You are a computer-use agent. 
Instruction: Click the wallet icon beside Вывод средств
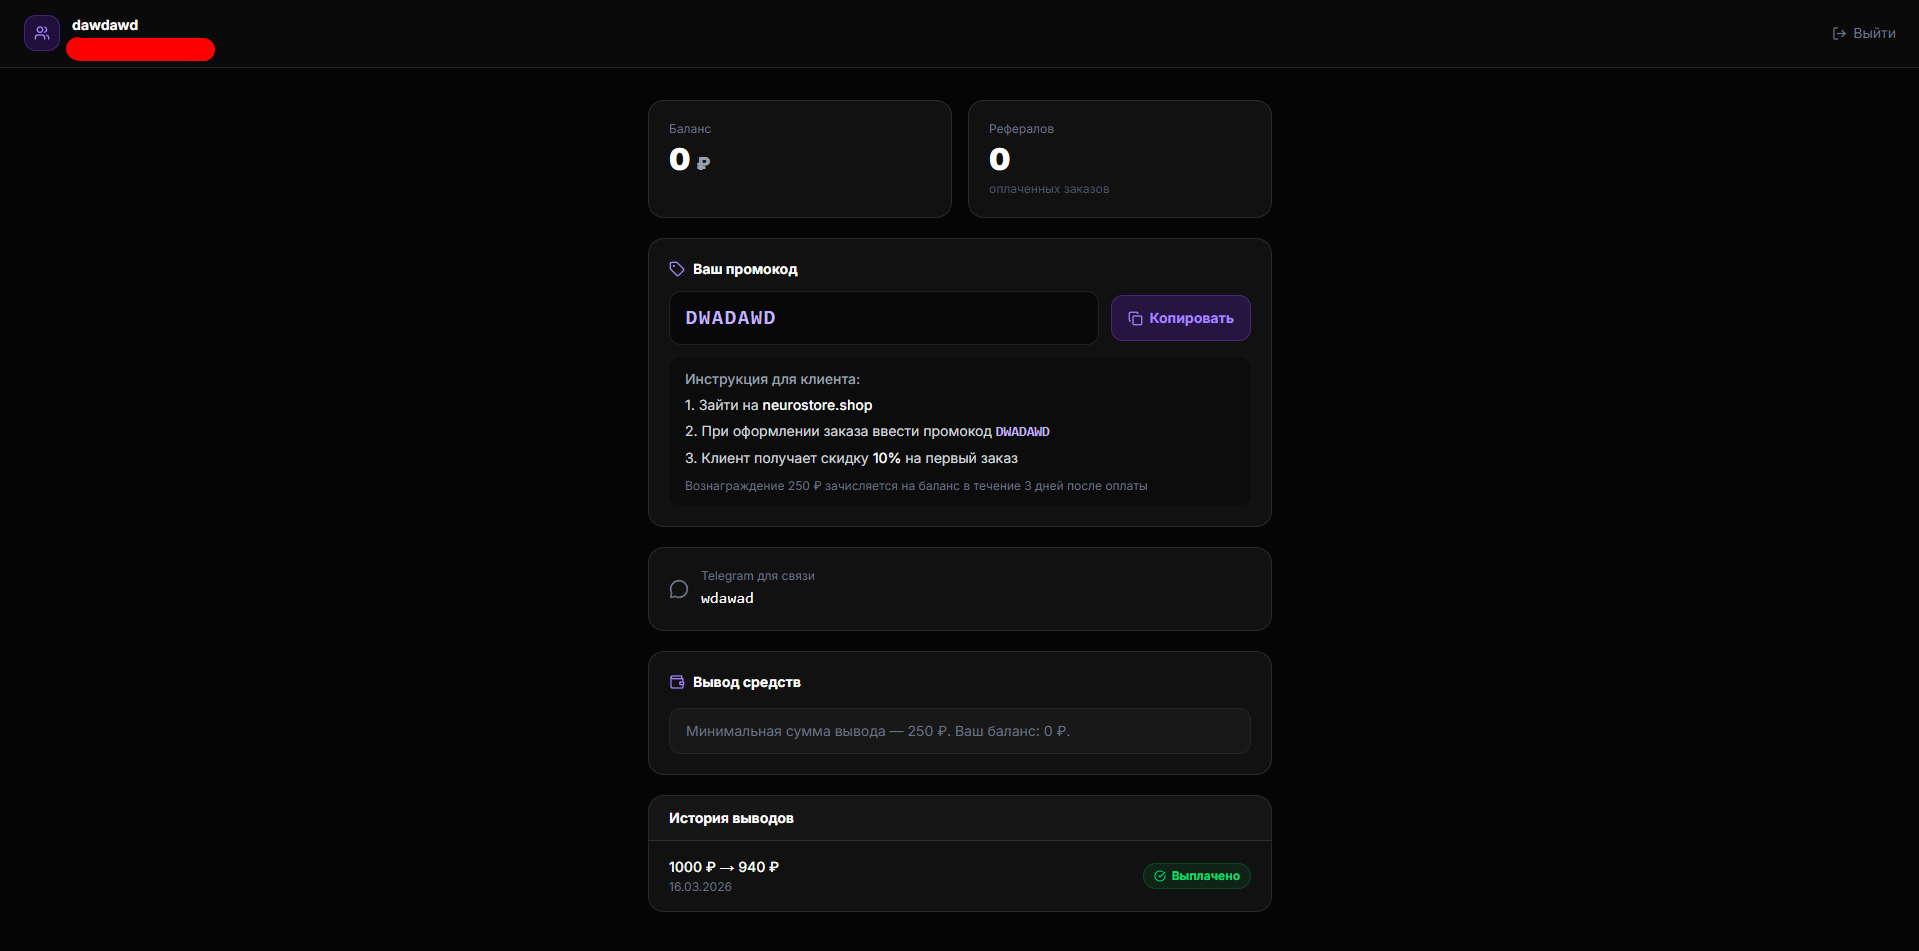tap(677, 682)
